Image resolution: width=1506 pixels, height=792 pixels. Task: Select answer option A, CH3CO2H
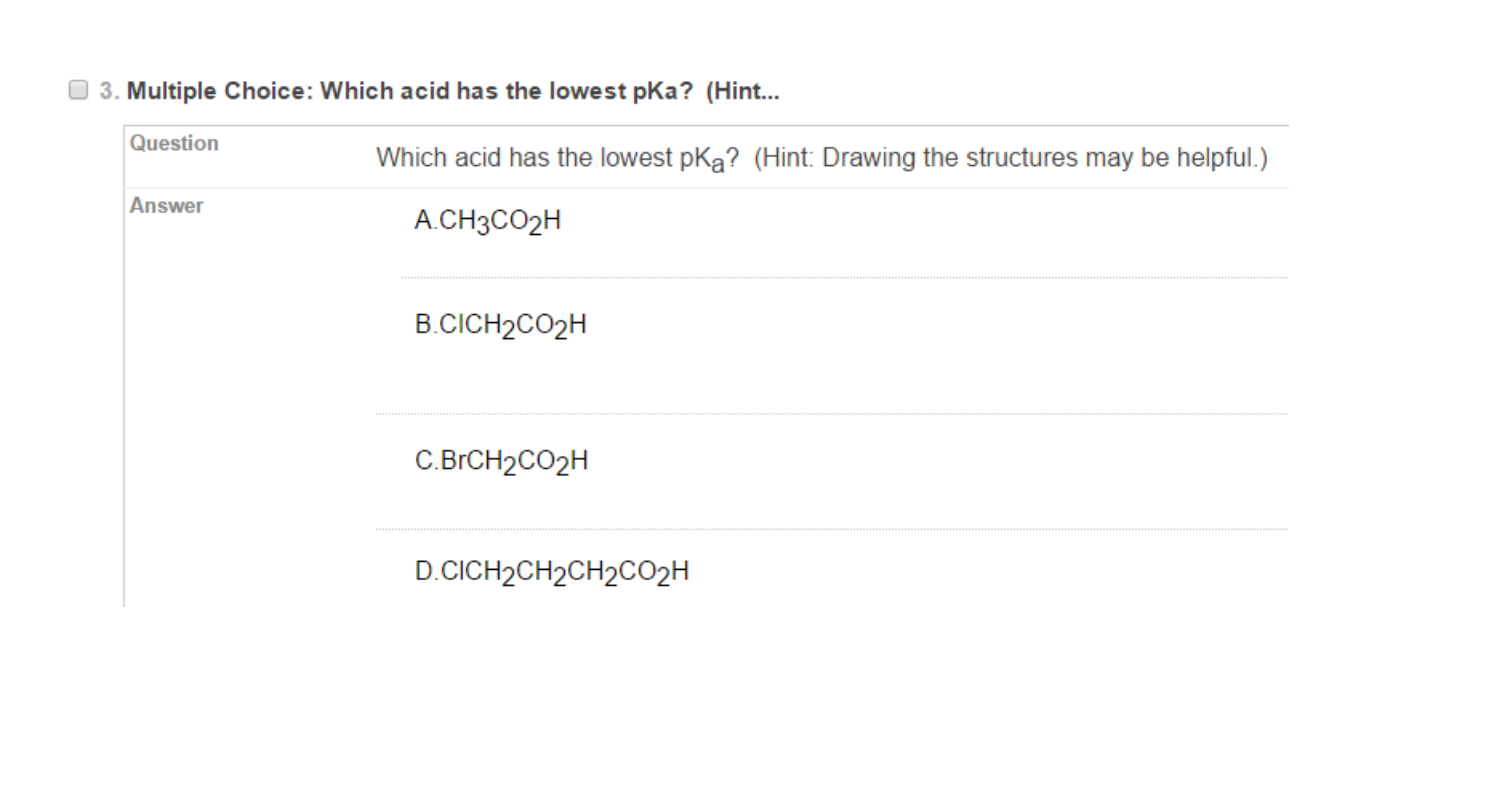click(x=489, y=219)
